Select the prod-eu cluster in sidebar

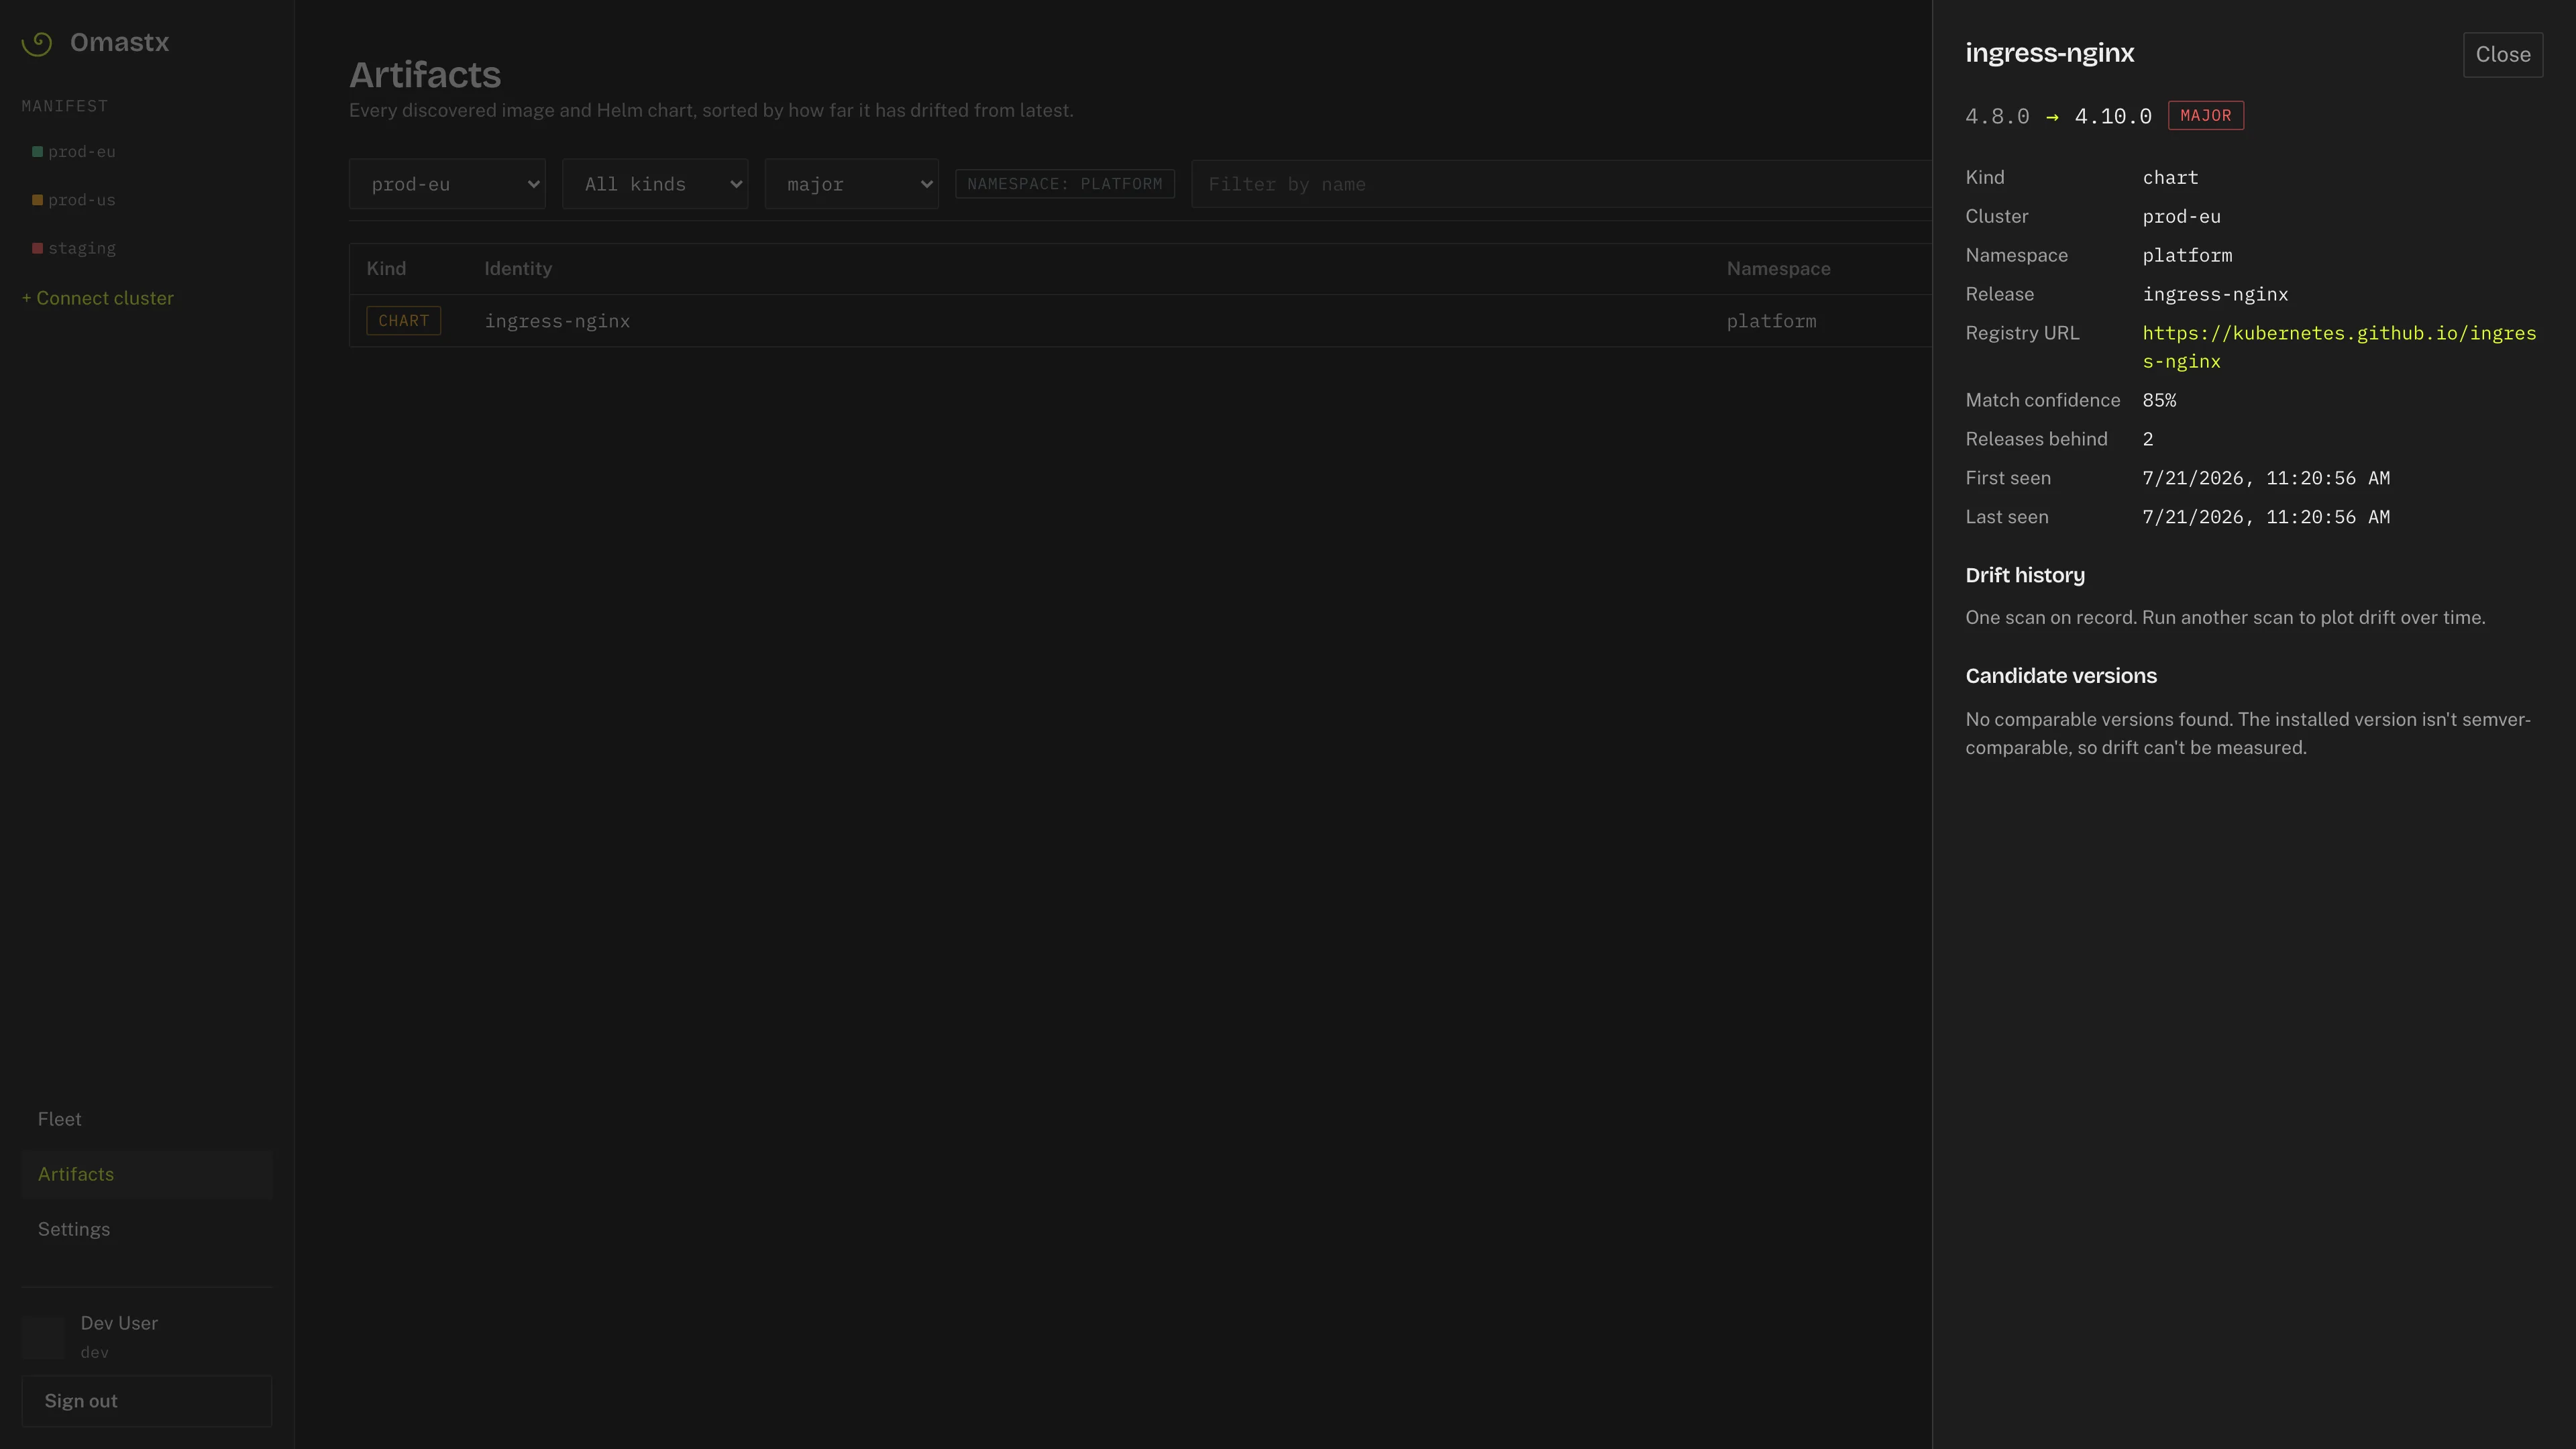click(x=74, y=152)
